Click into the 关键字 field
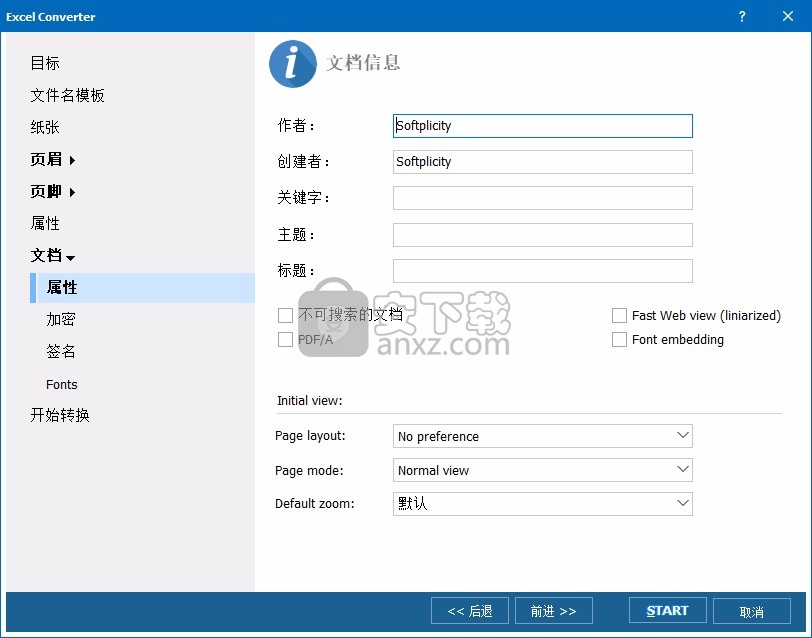 click(x=542, y=198)
